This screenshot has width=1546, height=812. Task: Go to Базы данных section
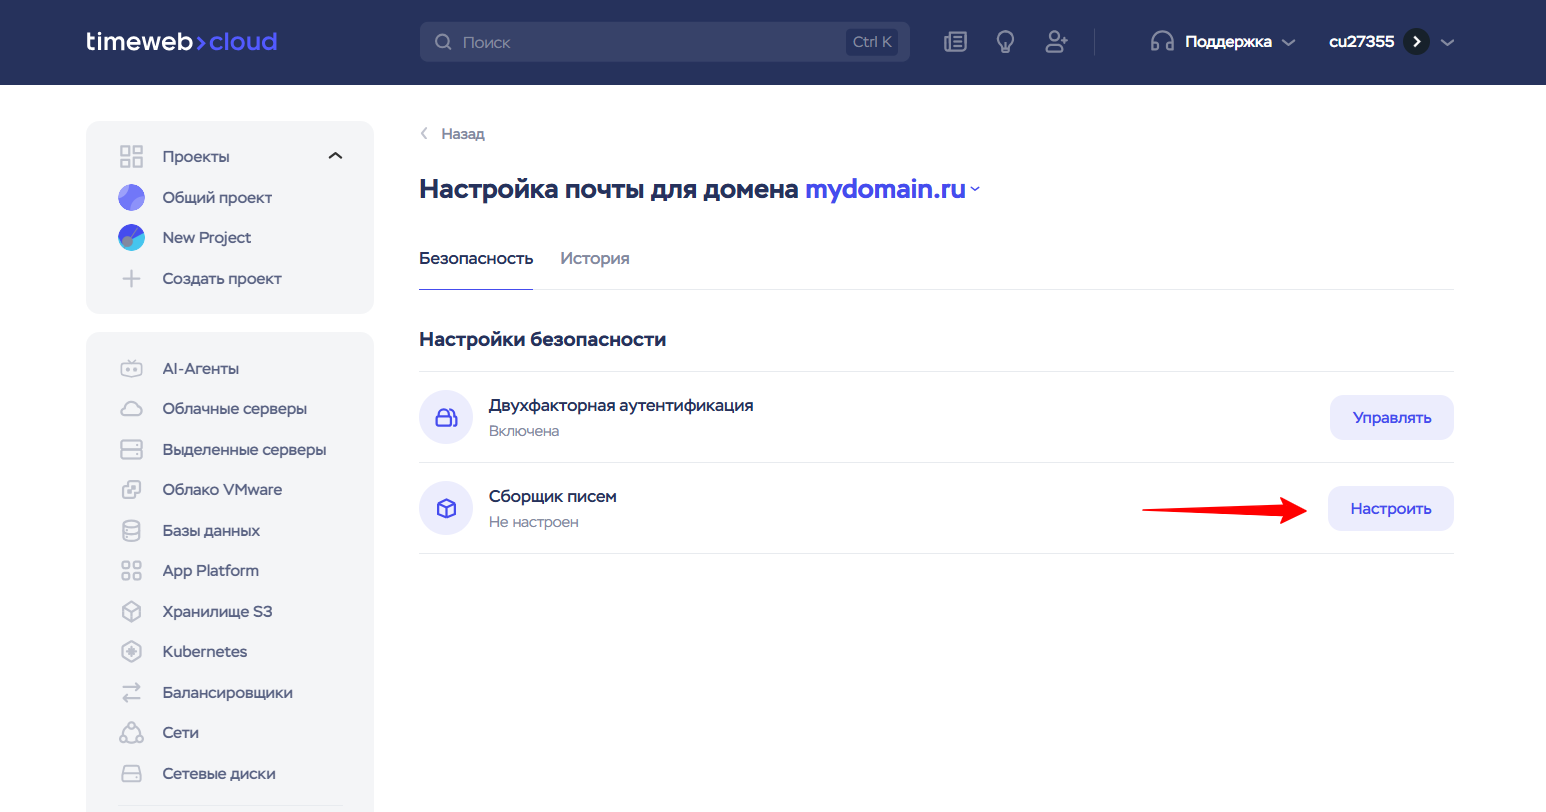coord(211,531)
